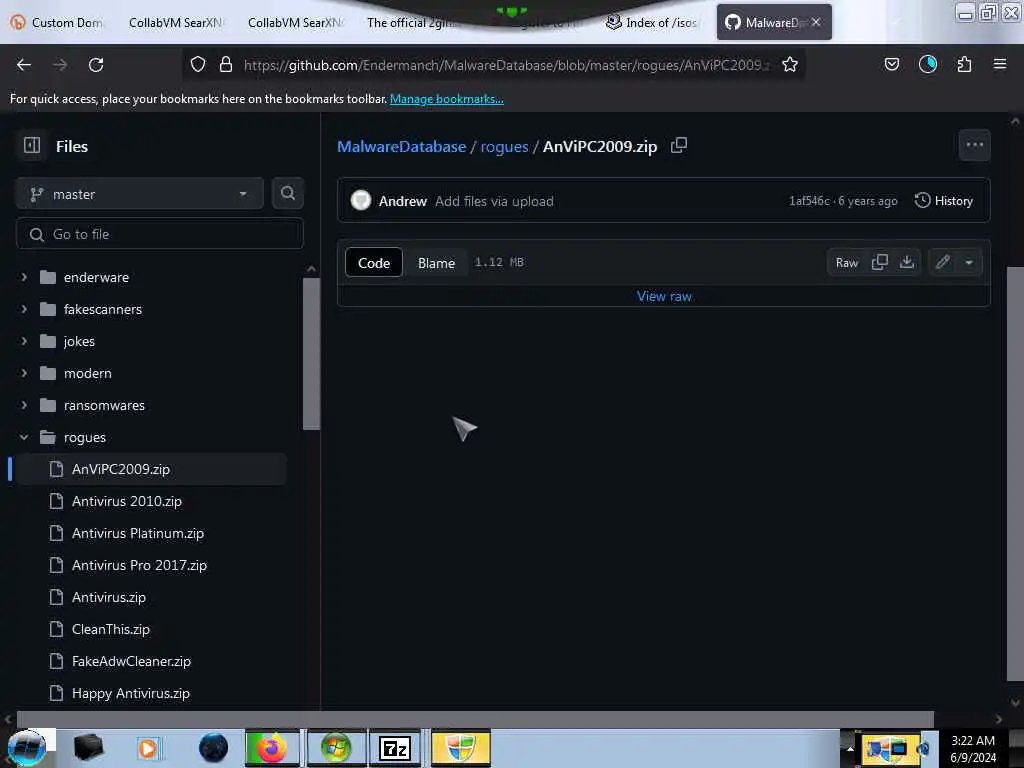Open the Pocket save icon
The image size is (1024, 768).
point(891,64)
